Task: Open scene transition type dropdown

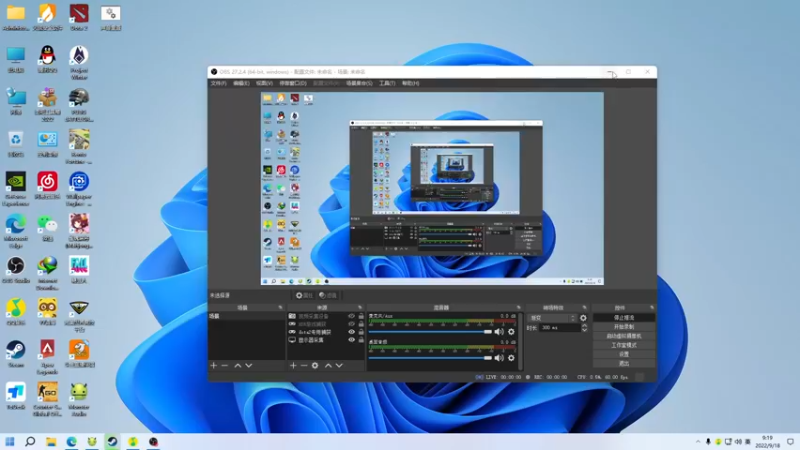Action: (552, 318)
